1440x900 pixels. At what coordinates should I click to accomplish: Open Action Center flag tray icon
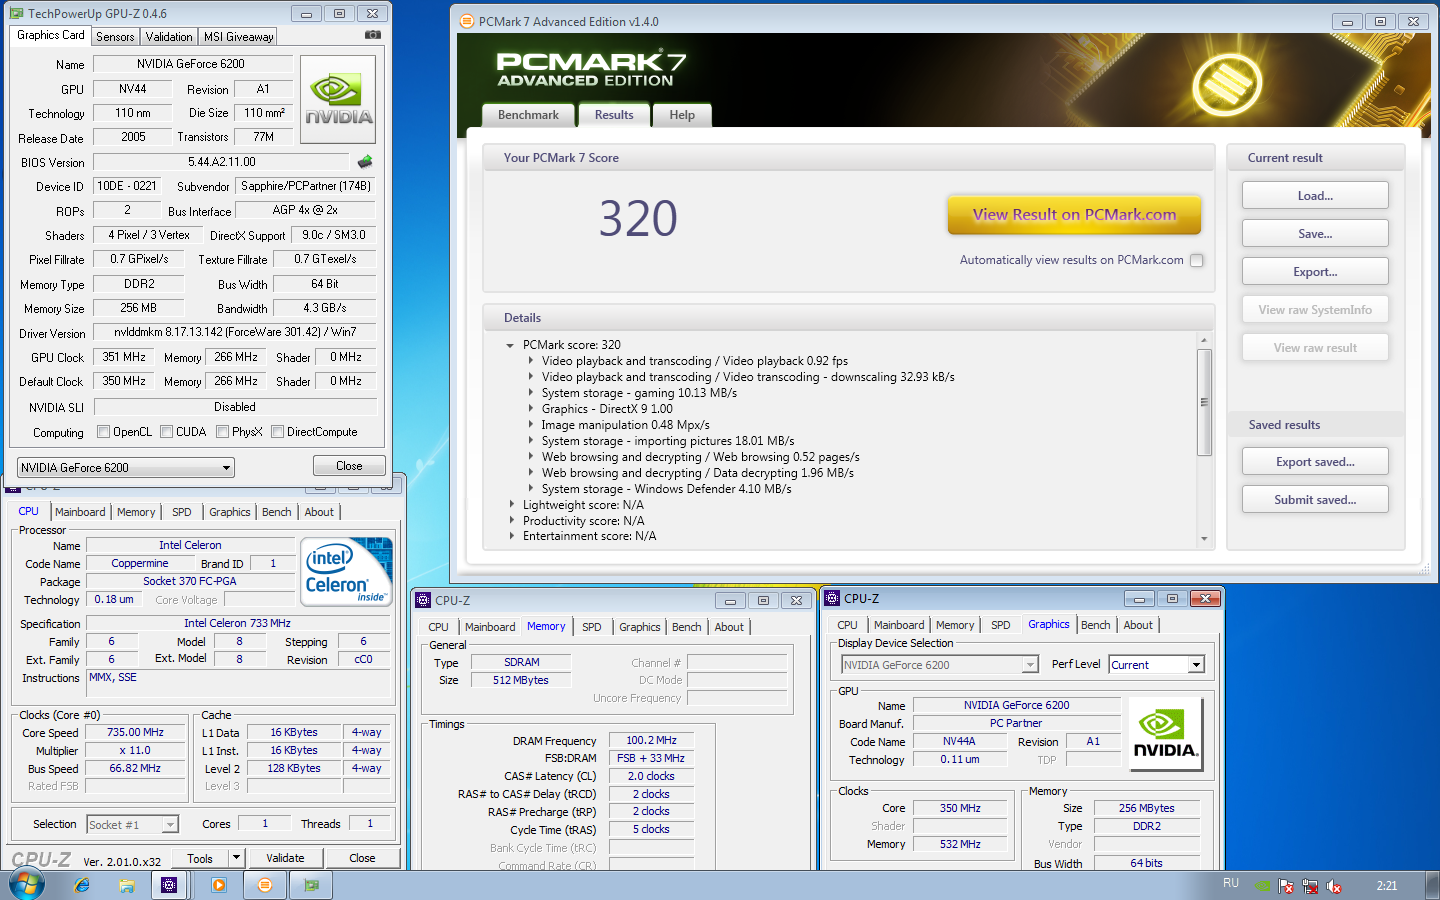point(1287,886)
